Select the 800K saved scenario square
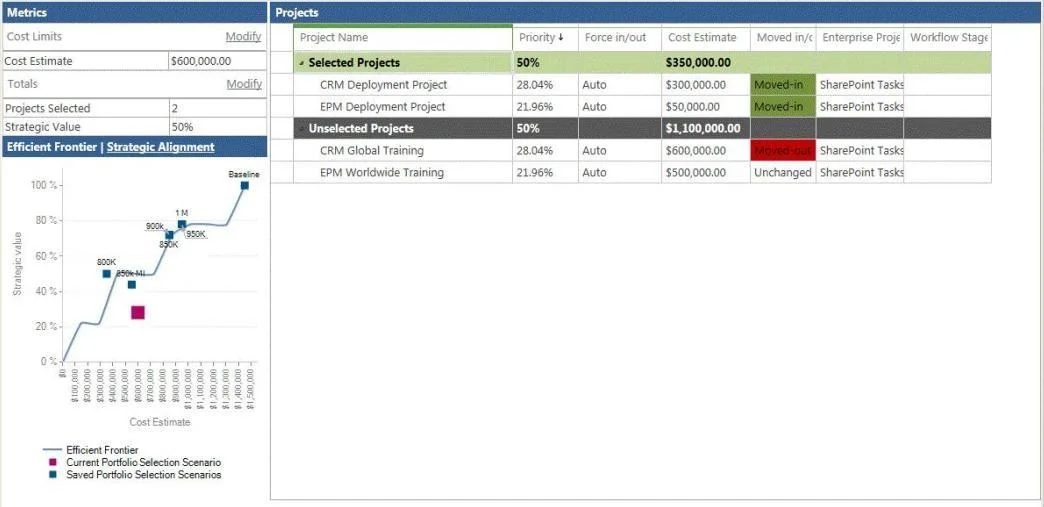 tap(107, 274)
